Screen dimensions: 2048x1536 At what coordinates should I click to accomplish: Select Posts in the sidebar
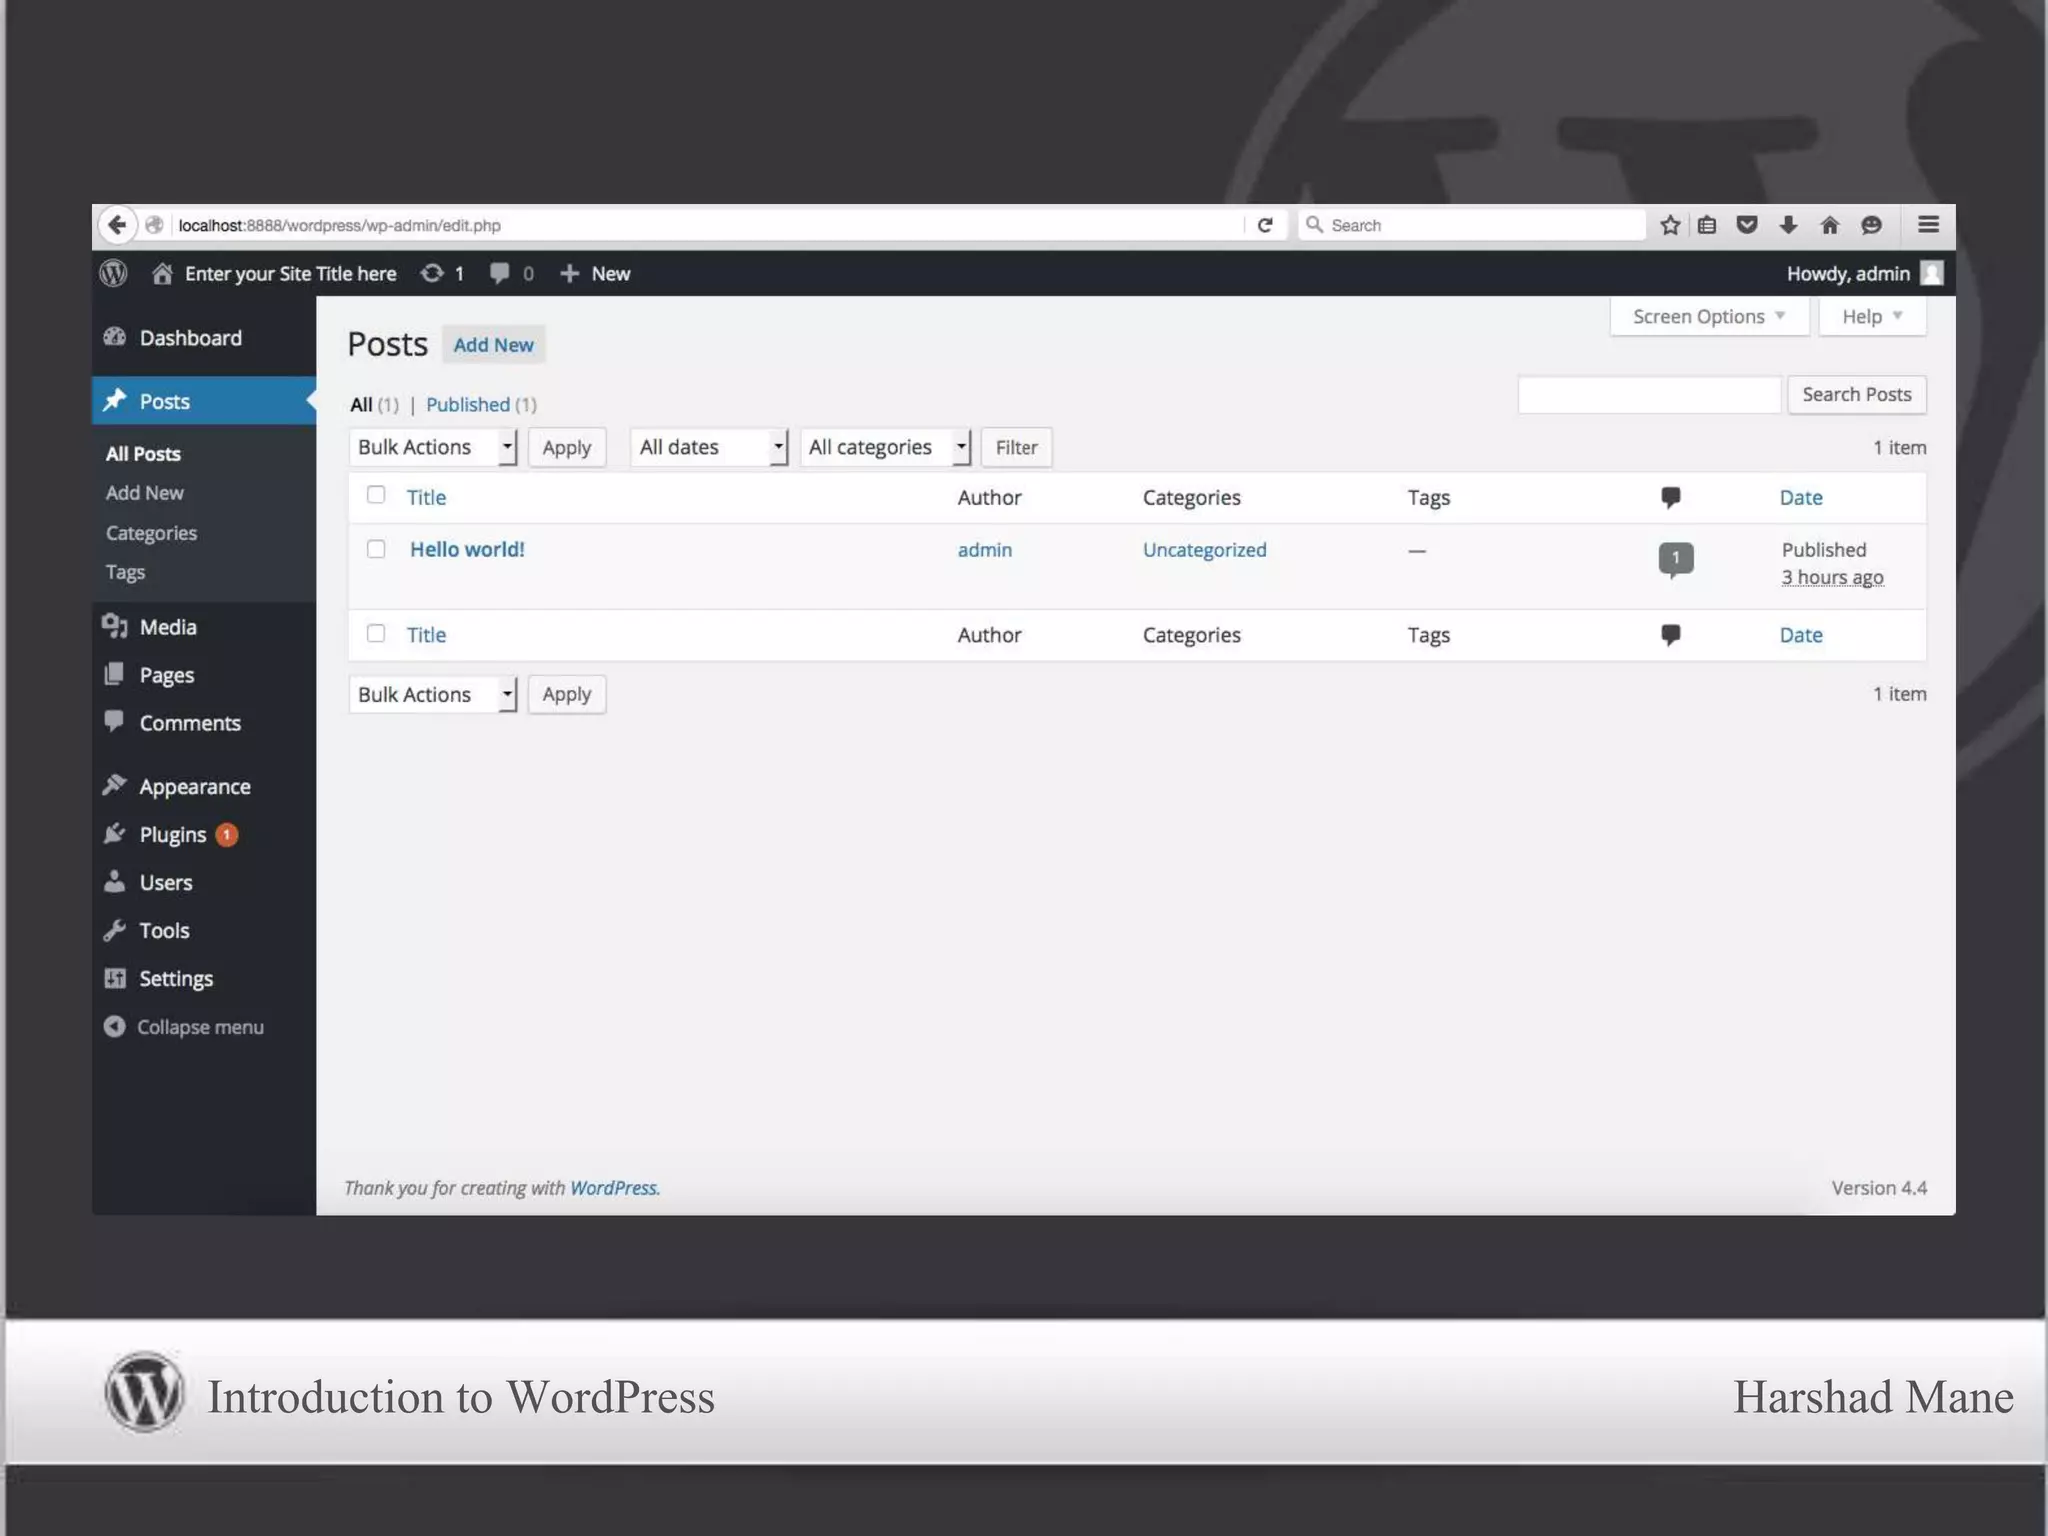point(204,401)
